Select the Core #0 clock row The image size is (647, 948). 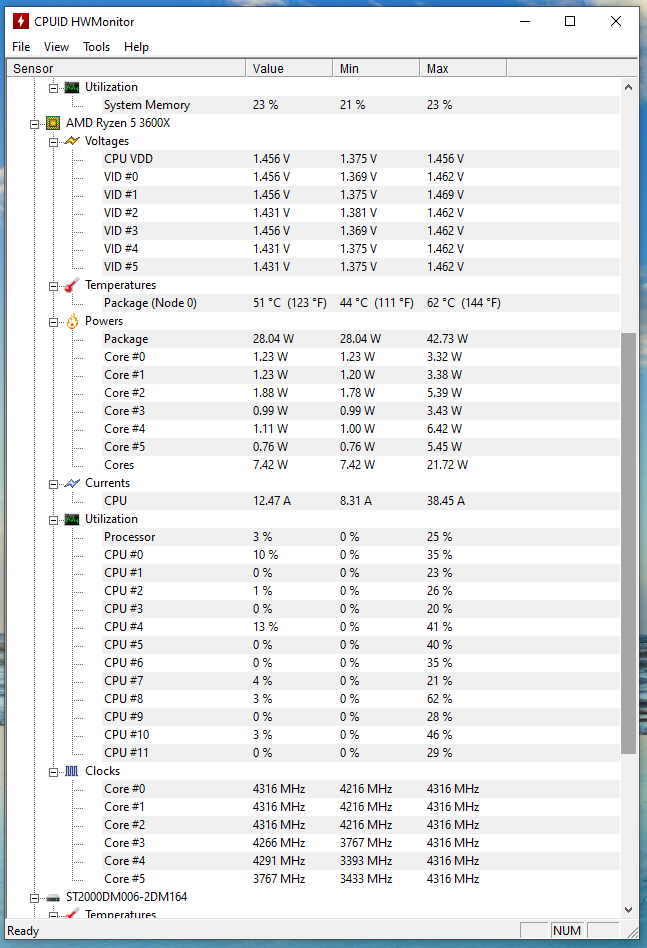click(361, 789)
